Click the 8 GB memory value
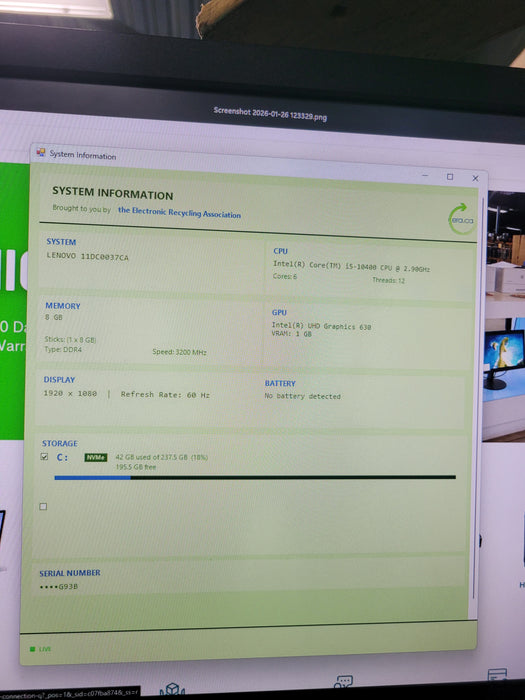 pyautogui.click(x=54, y=317)
